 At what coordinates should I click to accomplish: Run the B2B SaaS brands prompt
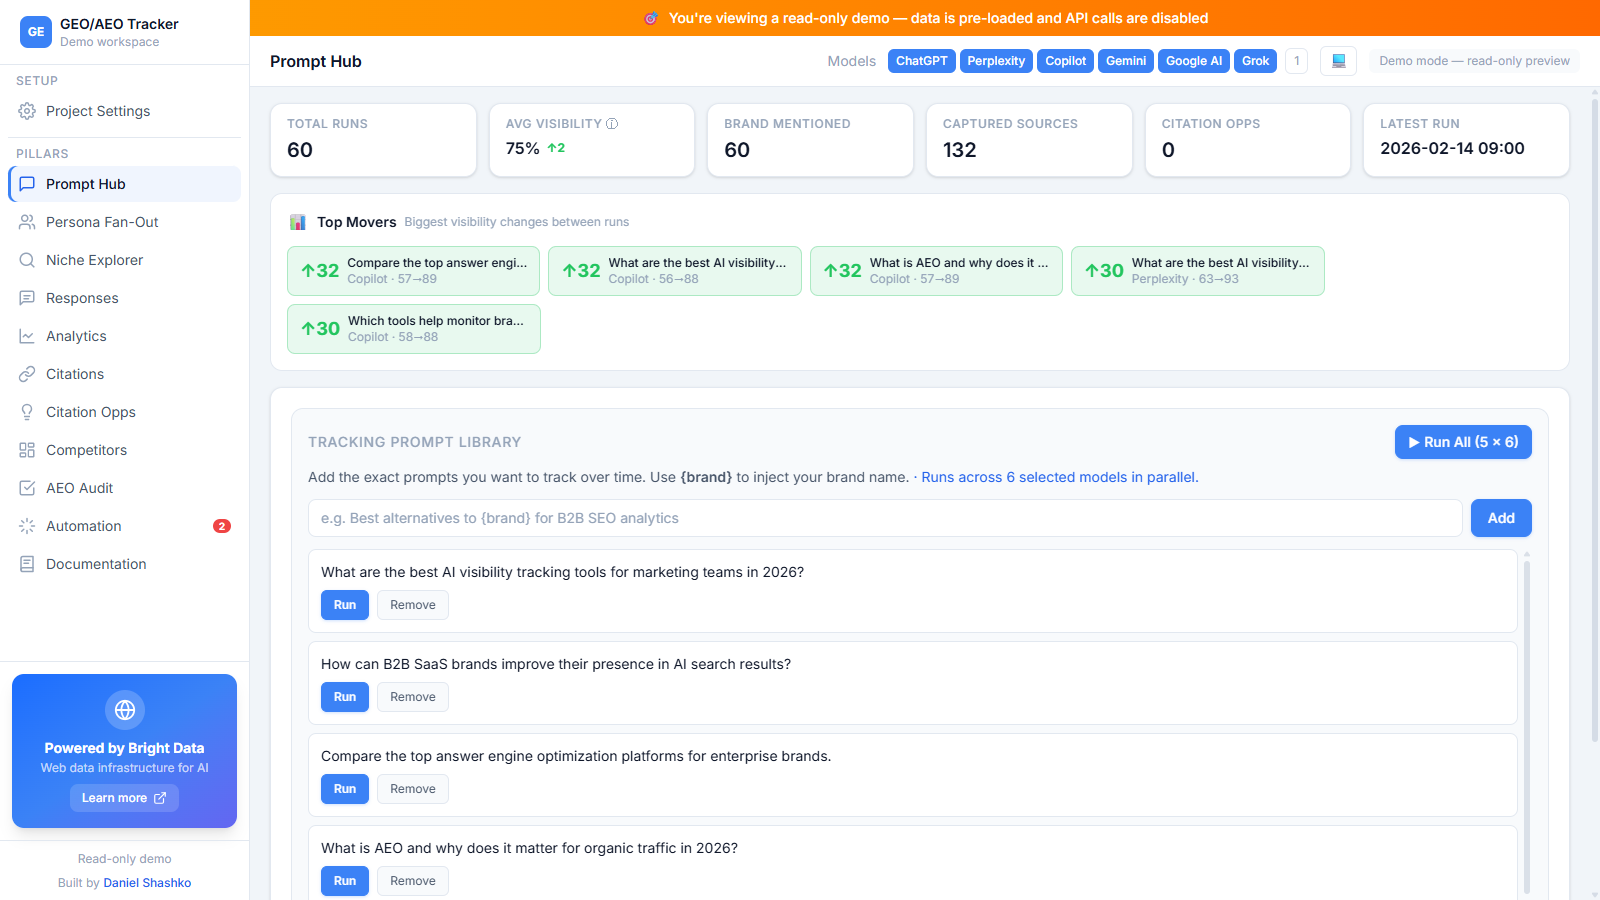click(x=345, y=697)
